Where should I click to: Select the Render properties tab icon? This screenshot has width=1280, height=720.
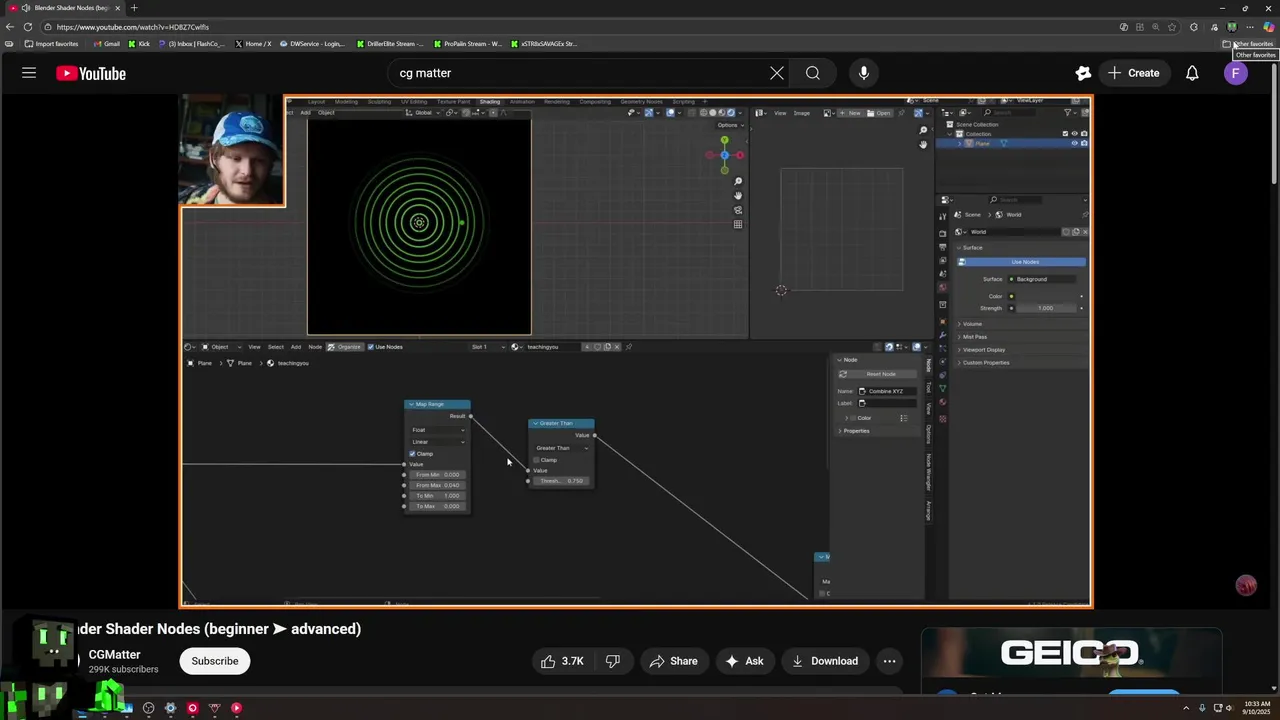tap(942, 232)
